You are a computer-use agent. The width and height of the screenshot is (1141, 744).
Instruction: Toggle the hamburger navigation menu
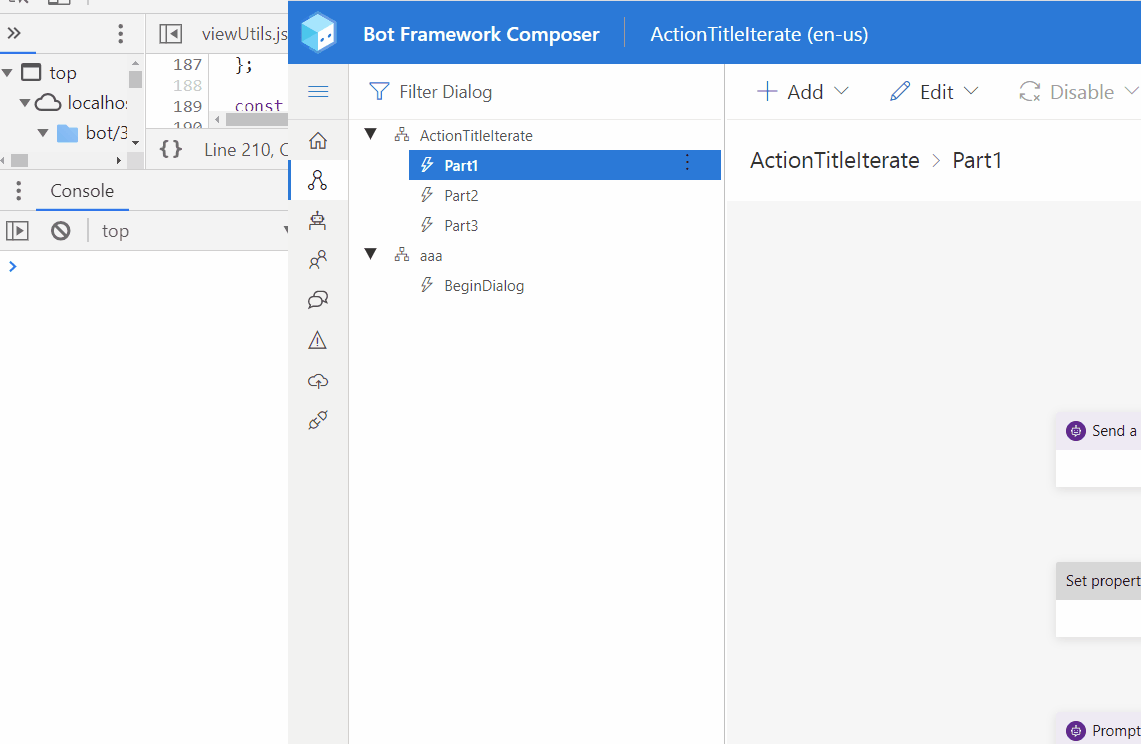318,92
